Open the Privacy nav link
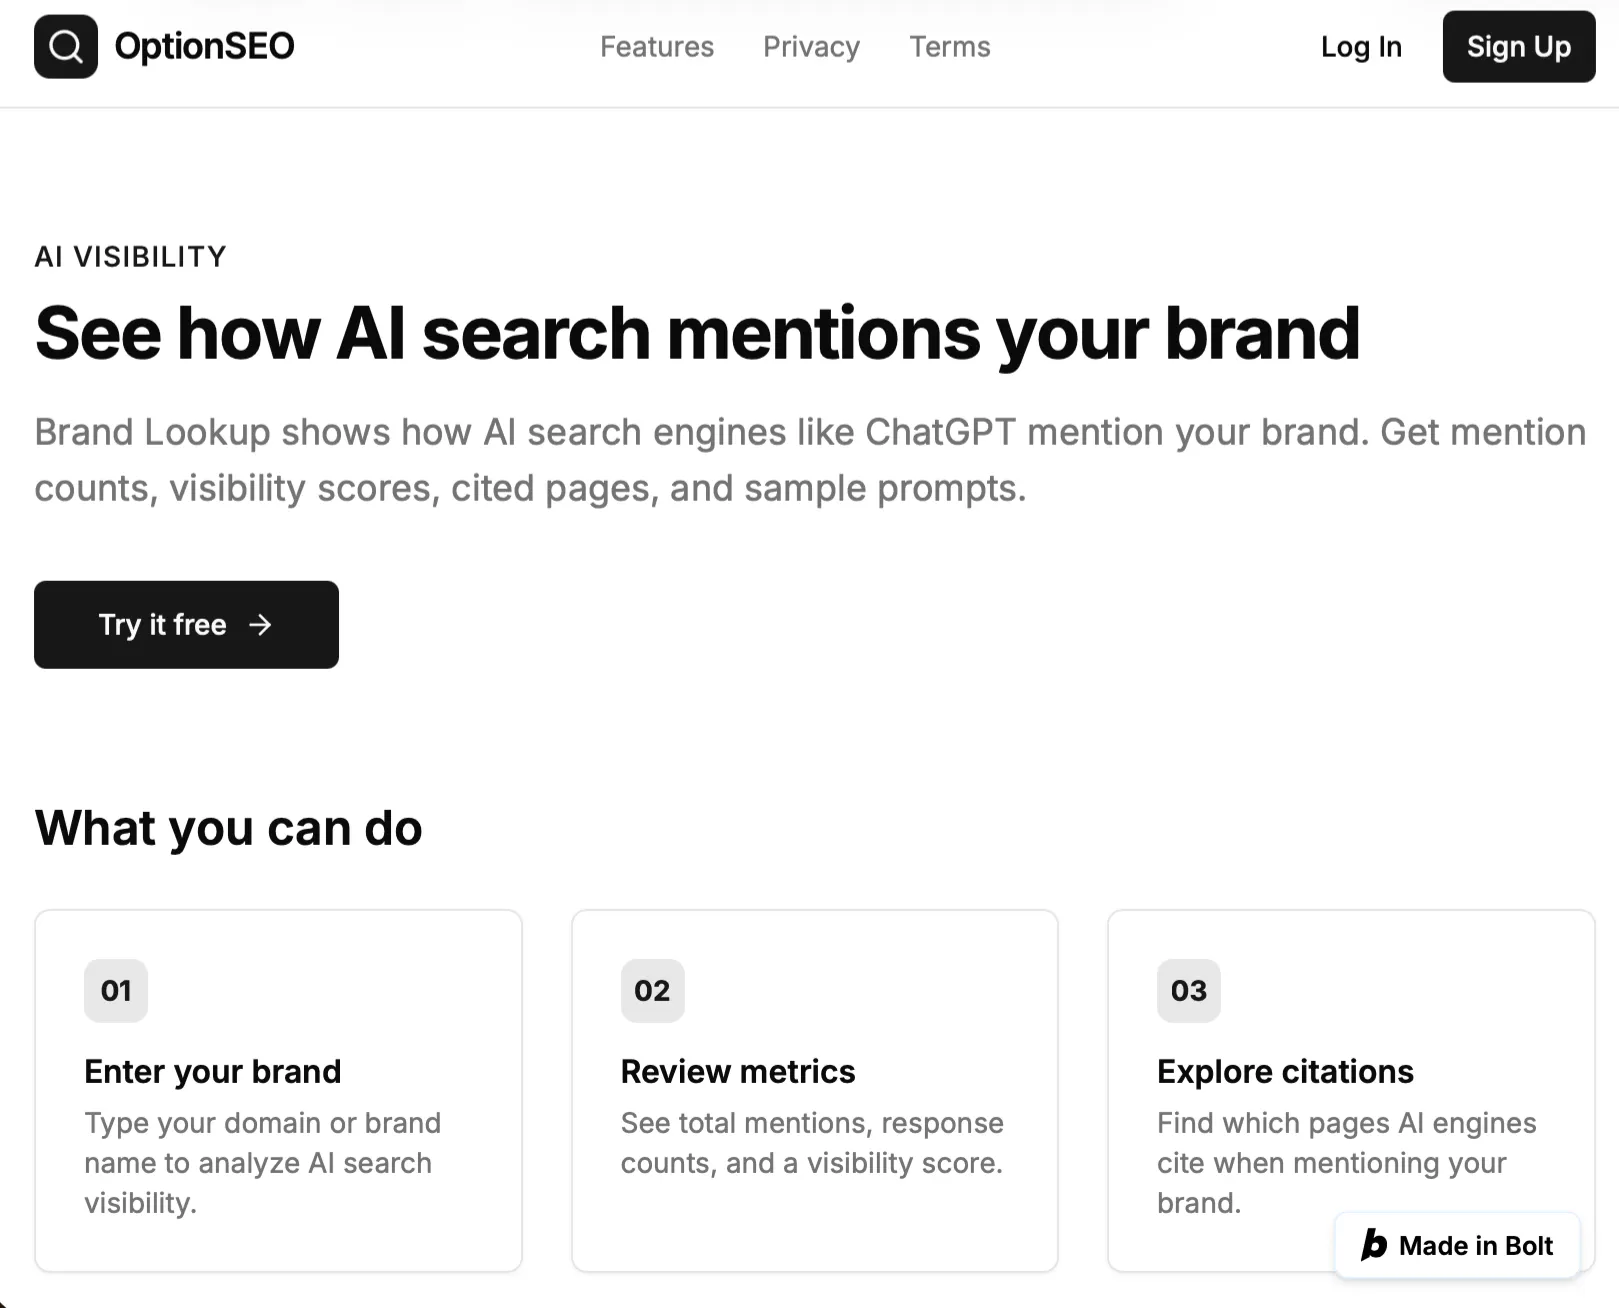The width and height of the screenshot is (1619, 1308). point(811,47)
